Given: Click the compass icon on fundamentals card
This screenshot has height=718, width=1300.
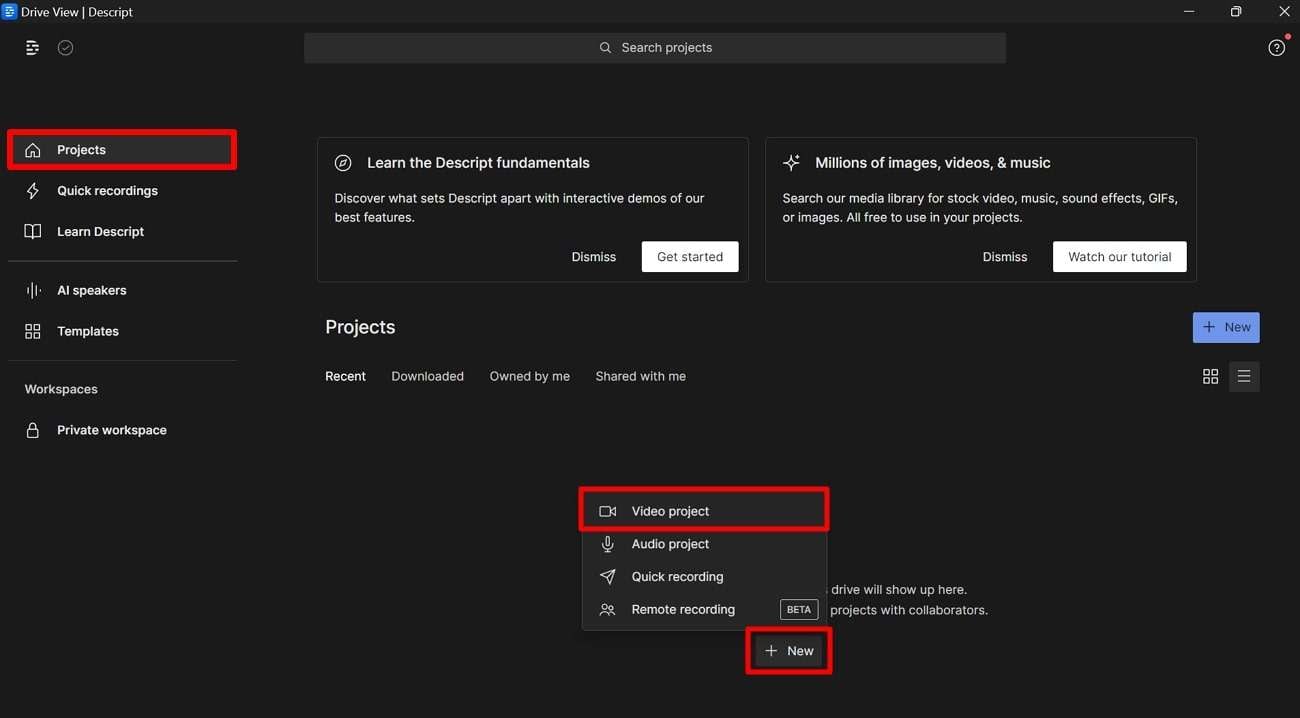Looking at the screenshot, I should point(343,163).
